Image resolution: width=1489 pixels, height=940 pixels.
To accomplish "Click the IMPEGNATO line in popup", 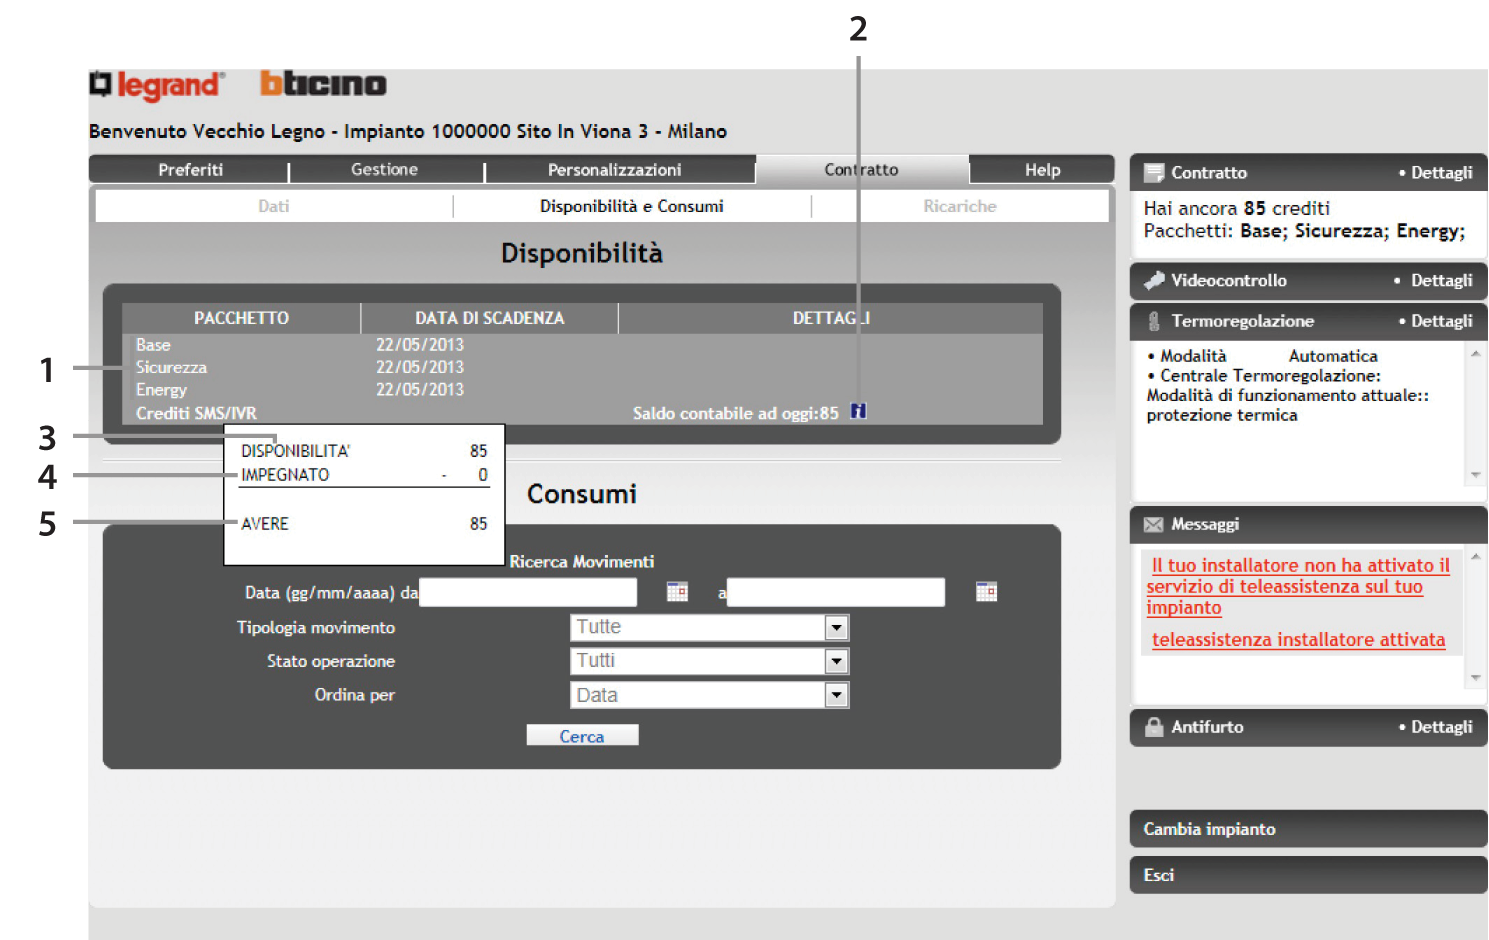I will click(x=364, y=475).
